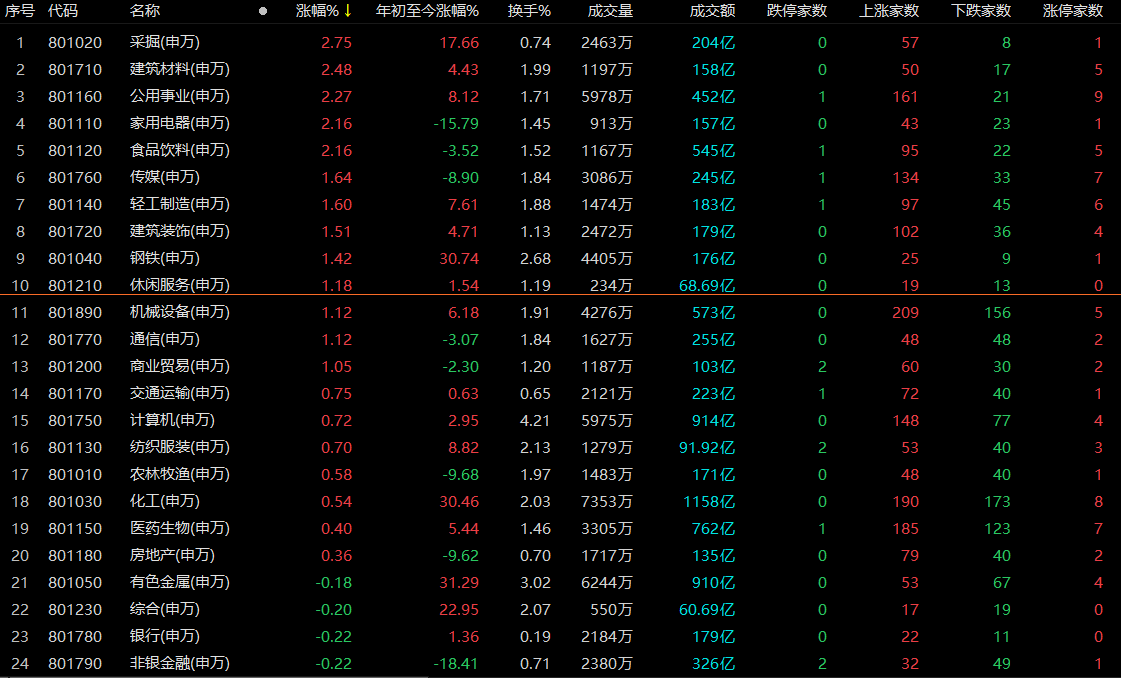Click code 801160 cell
Screen dimensions: 1121x678
pyautogui.click(x=75, y=97)
